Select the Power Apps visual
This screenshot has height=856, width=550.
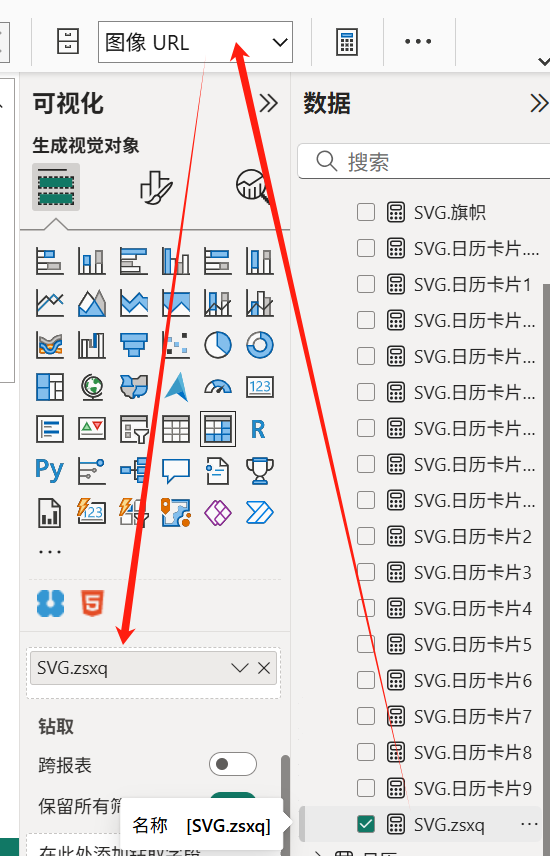click(217, 513)
